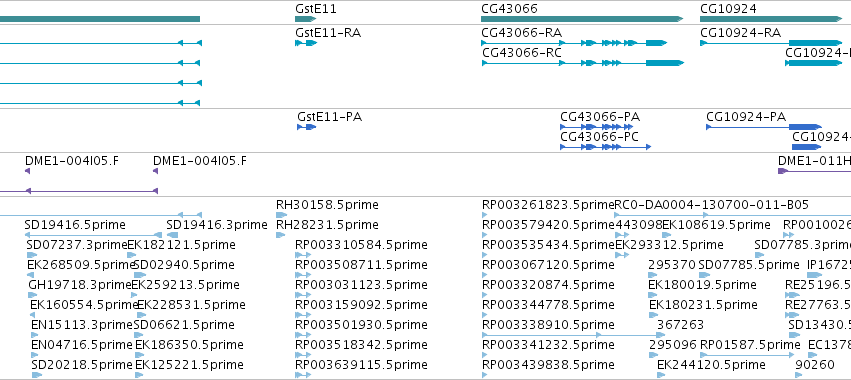This screenshot has width=851, height=380.
Task: Click the CG43066-RA transcript feature
Action: (x=574, y=43)
